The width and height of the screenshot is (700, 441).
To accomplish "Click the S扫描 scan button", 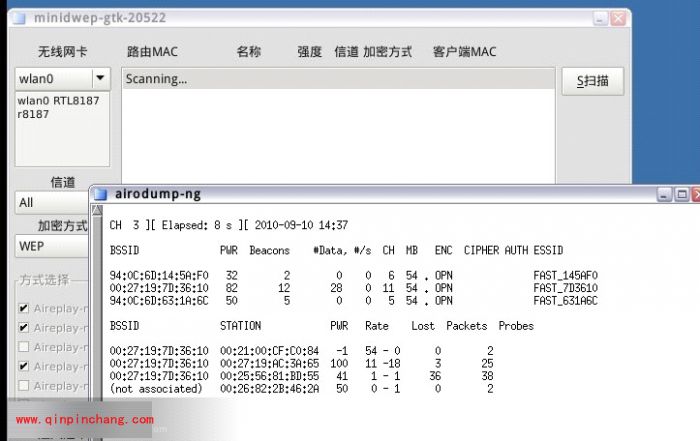I will pyautogui.click(x=592, y=81).
